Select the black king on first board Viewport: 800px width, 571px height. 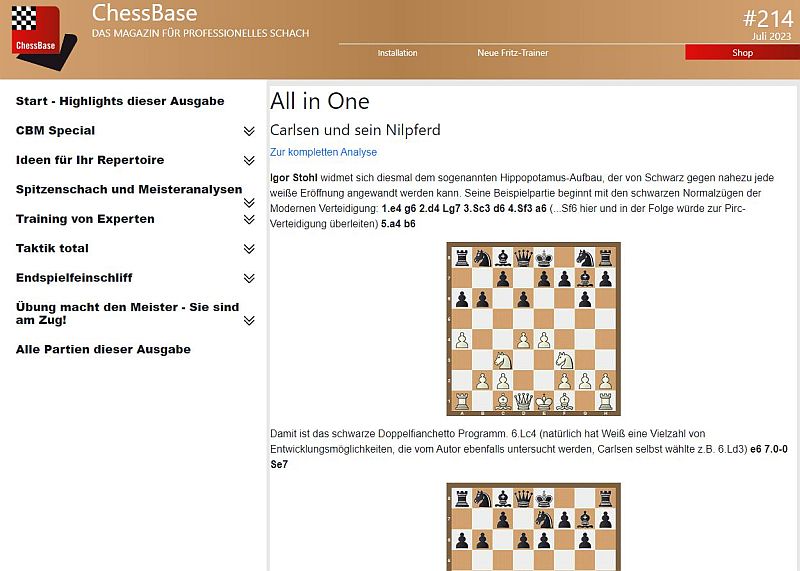(542, 256)
